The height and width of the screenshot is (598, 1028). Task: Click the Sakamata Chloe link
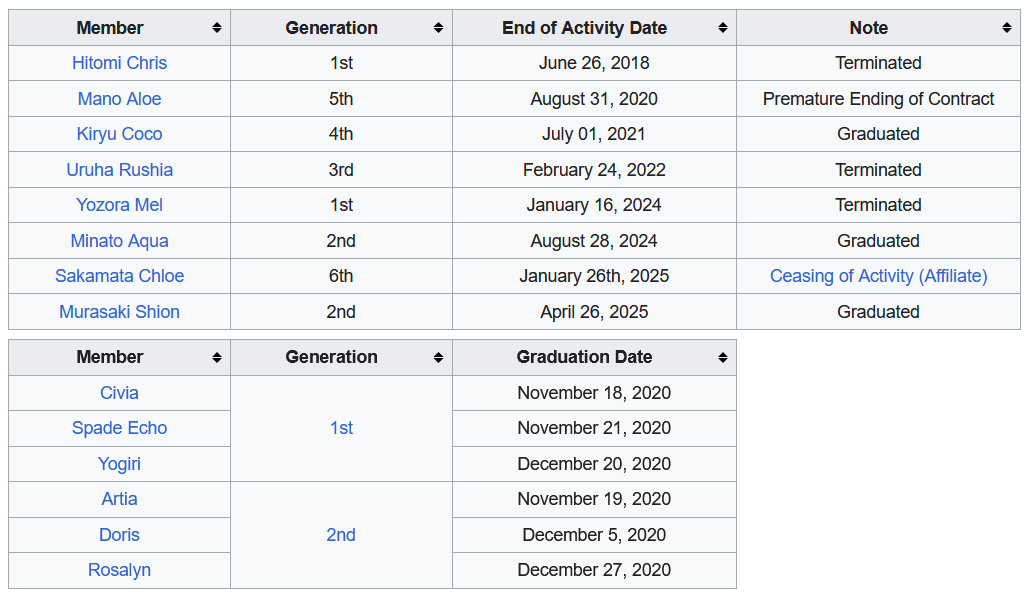pyautogui.click(x=119, y=276)
